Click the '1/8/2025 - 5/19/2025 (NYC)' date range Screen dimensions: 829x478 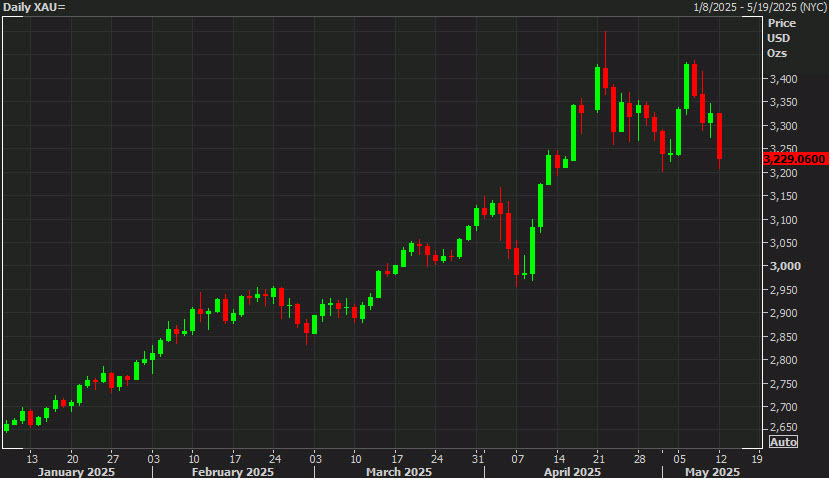pos(760,7)
